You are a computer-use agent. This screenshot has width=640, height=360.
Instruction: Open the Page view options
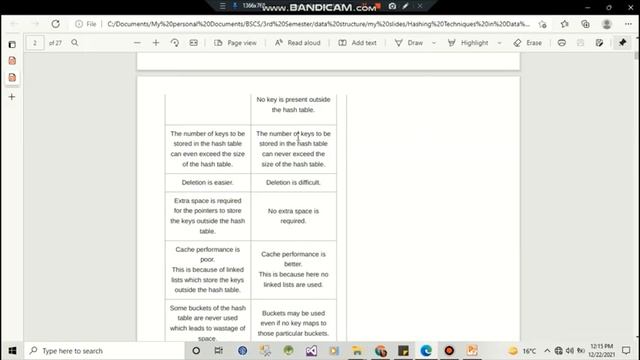236,43
